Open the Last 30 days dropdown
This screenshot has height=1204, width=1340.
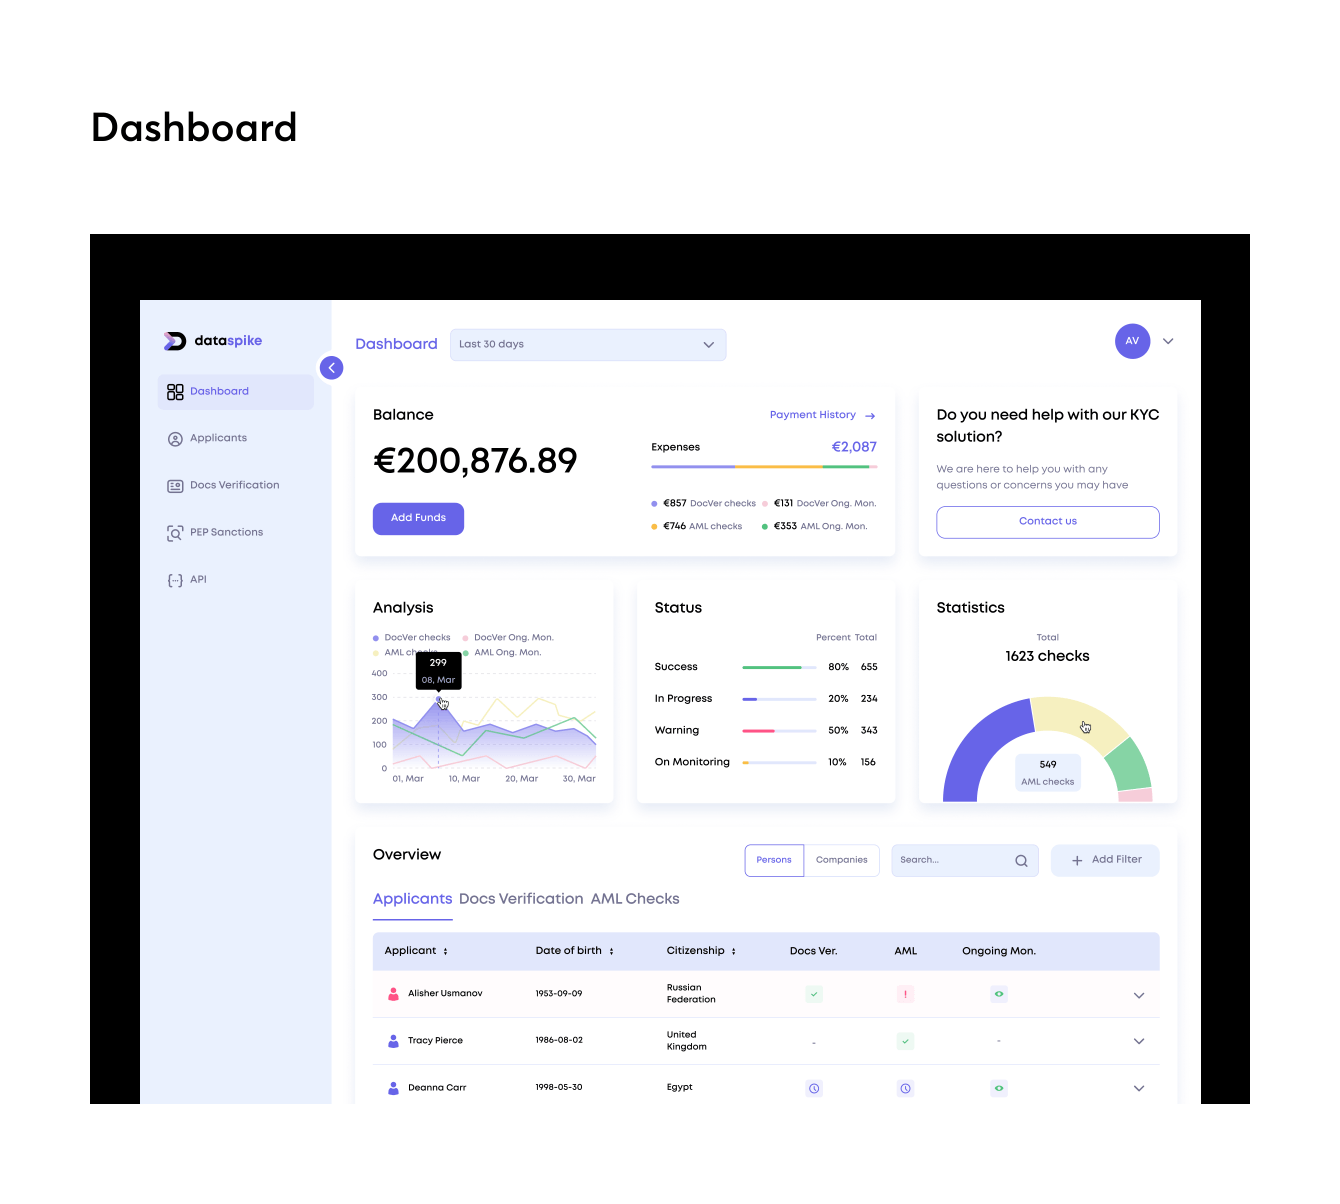pos(588,345)
